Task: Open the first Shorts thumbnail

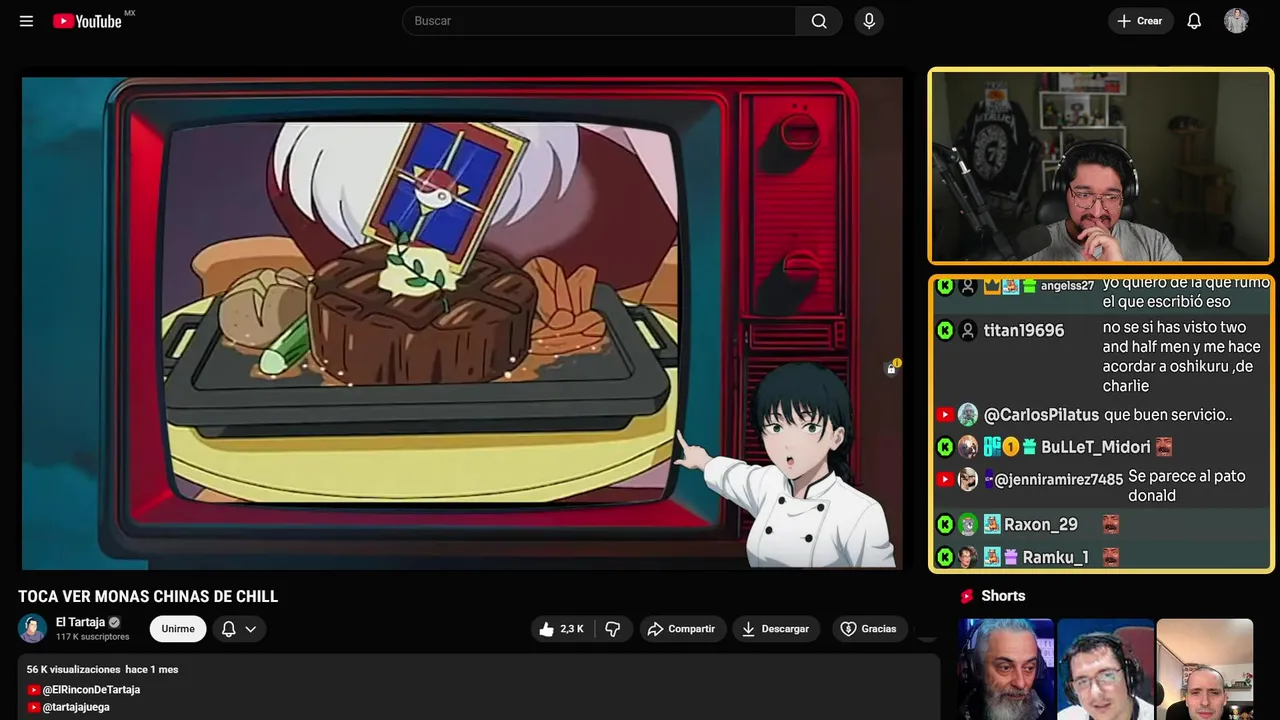Action: click(x=1006, y=669)
